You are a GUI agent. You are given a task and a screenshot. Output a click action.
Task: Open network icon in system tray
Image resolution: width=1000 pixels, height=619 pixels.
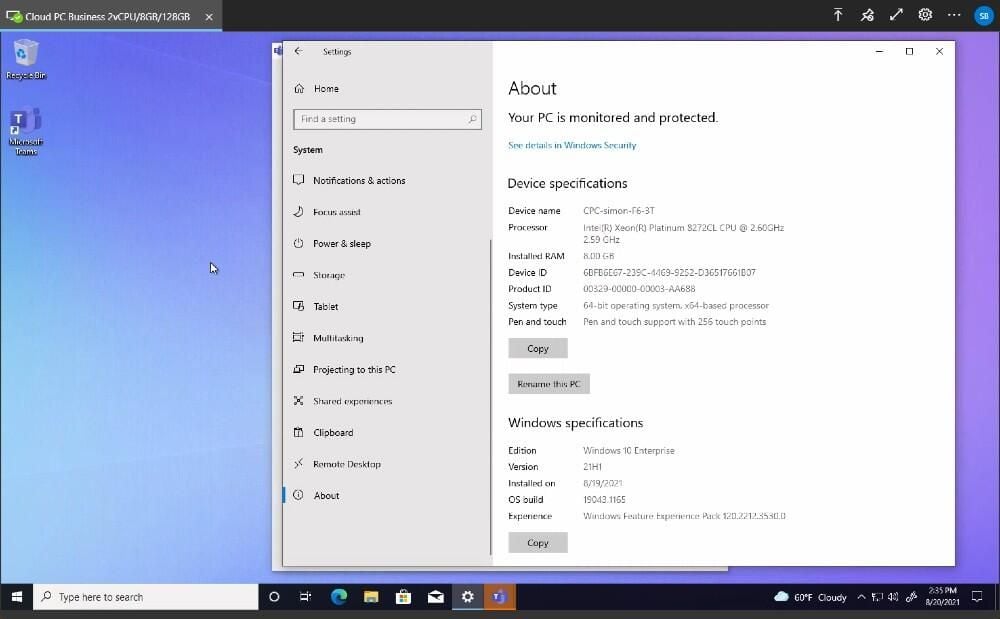877,597
